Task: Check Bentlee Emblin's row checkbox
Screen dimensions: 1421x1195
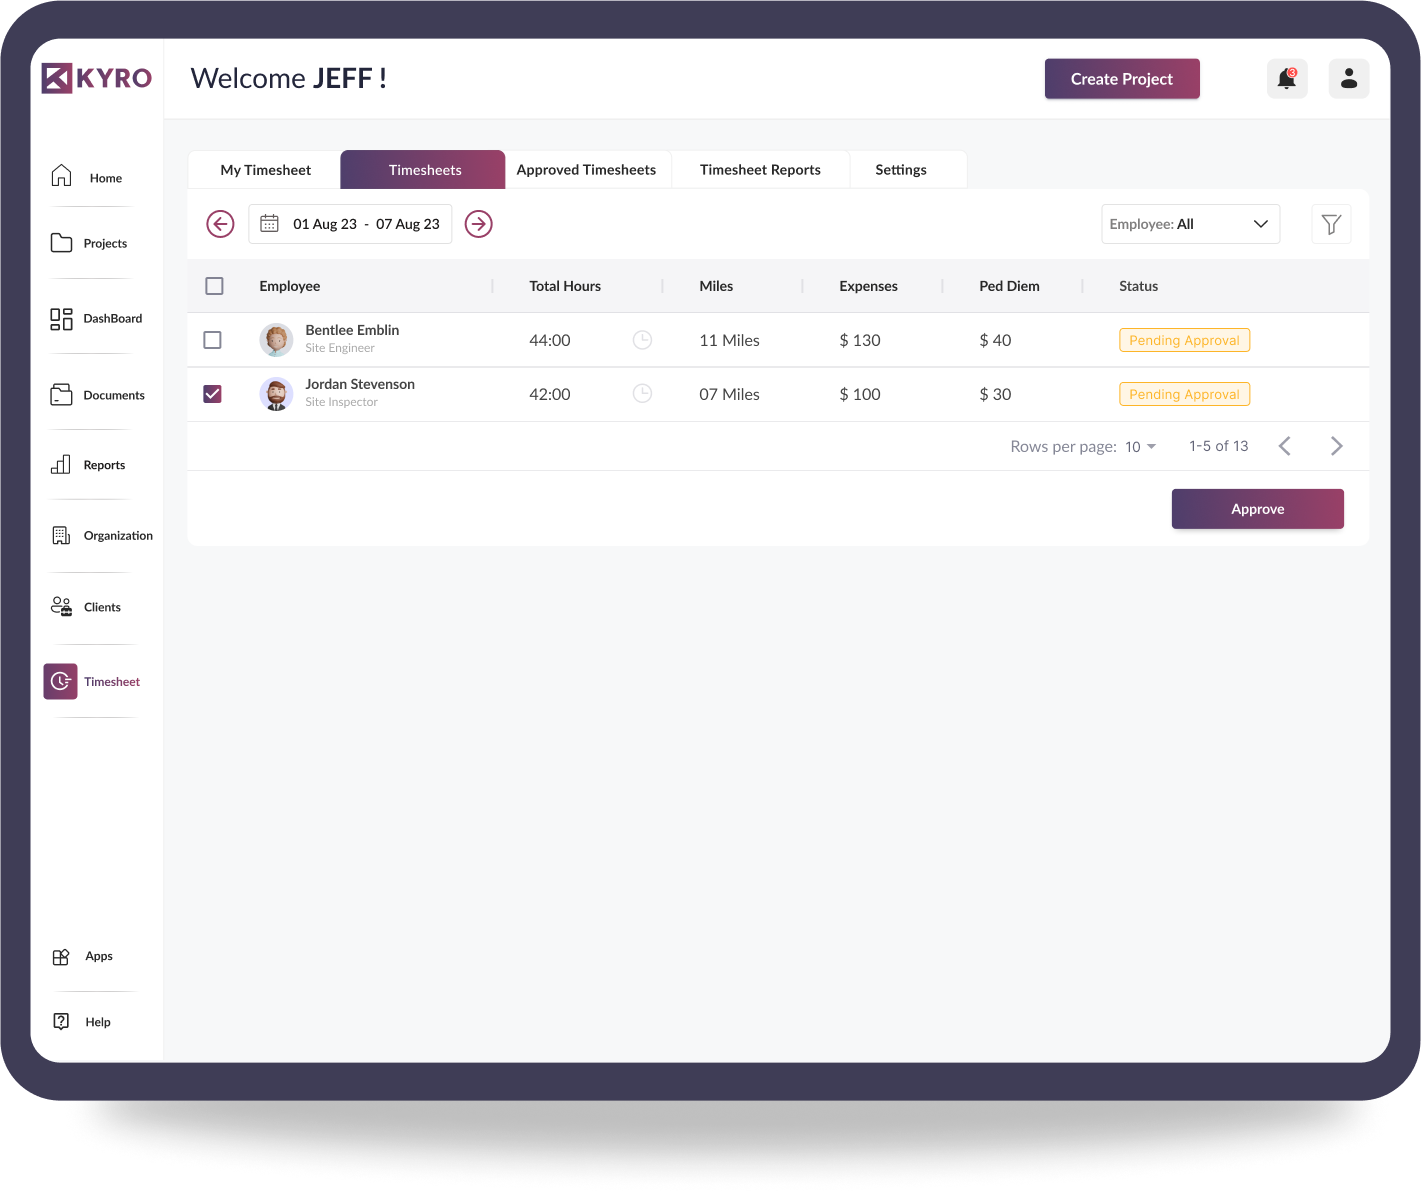Action: pos(212,340)
